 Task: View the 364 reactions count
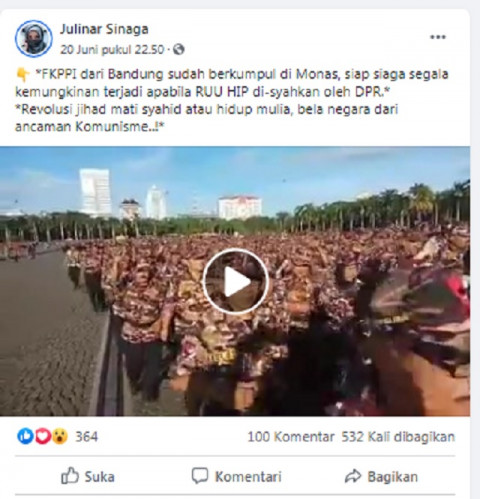tap(86, 436)
